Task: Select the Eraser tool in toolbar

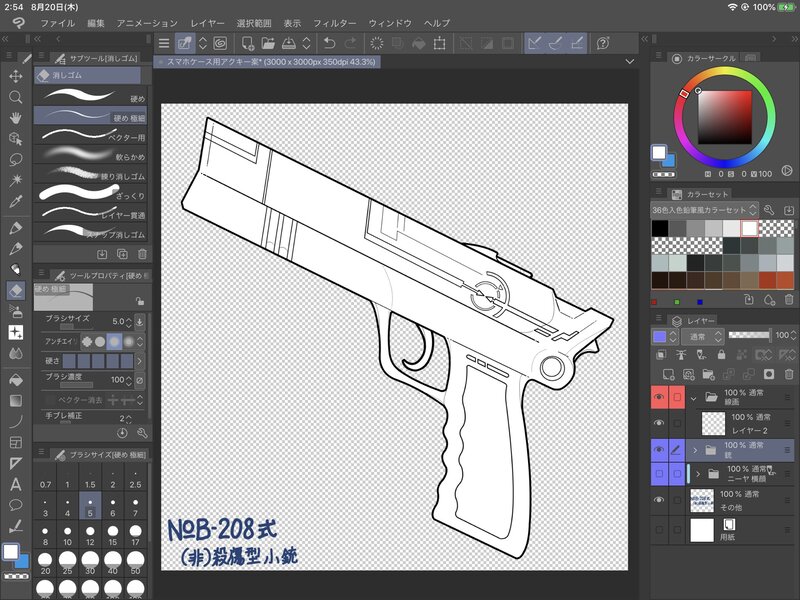Action: (16, 290)
